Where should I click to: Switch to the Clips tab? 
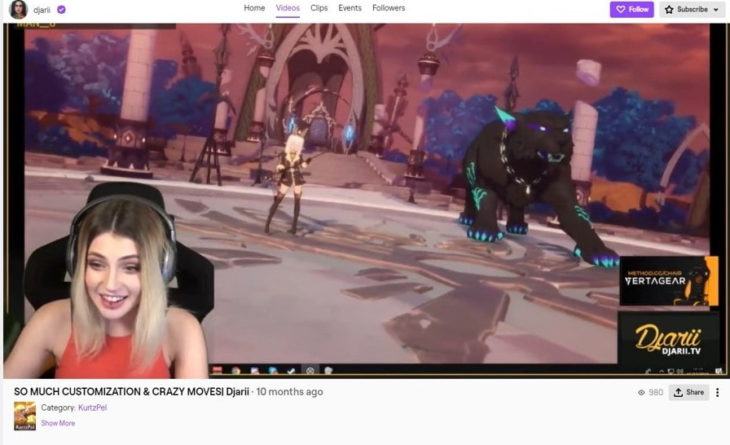coord(319,8)
